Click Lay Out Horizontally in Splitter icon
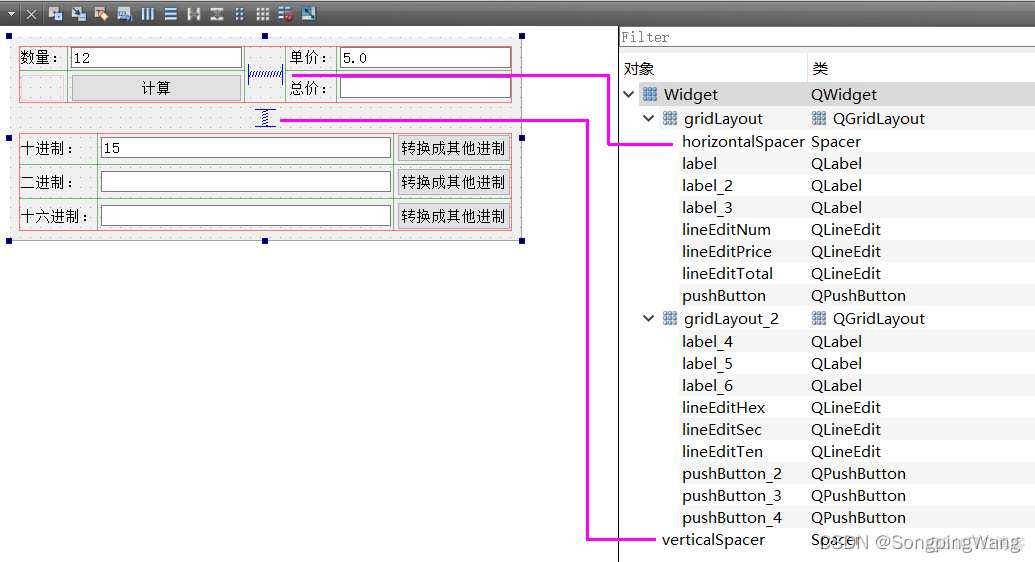 point(193,13)
